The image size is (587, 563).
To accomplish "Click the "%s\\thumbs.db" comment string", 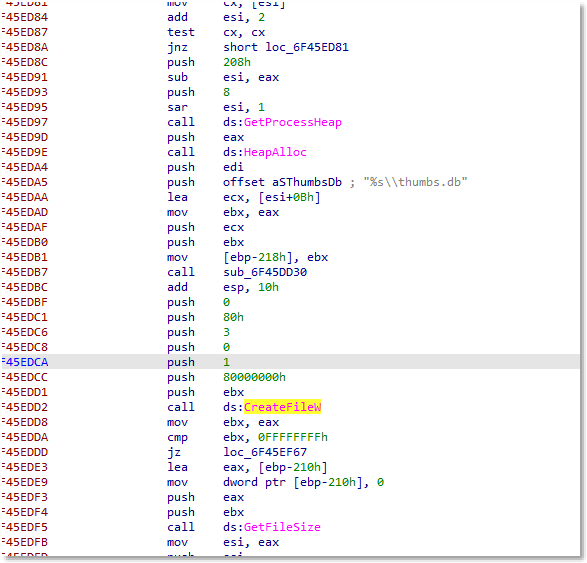I will pos(416,182).
